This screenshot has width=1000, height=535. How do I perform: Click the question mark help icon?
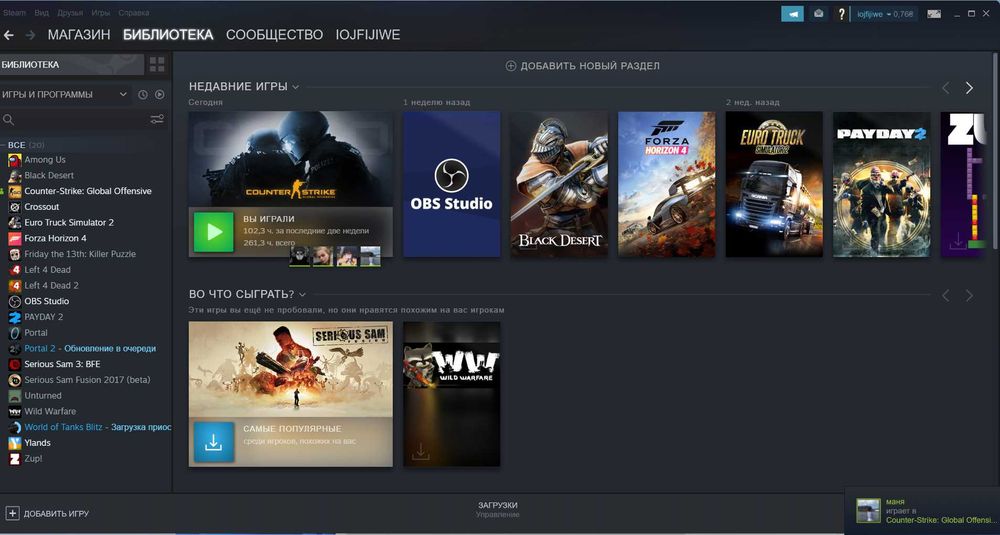[841, 13]
